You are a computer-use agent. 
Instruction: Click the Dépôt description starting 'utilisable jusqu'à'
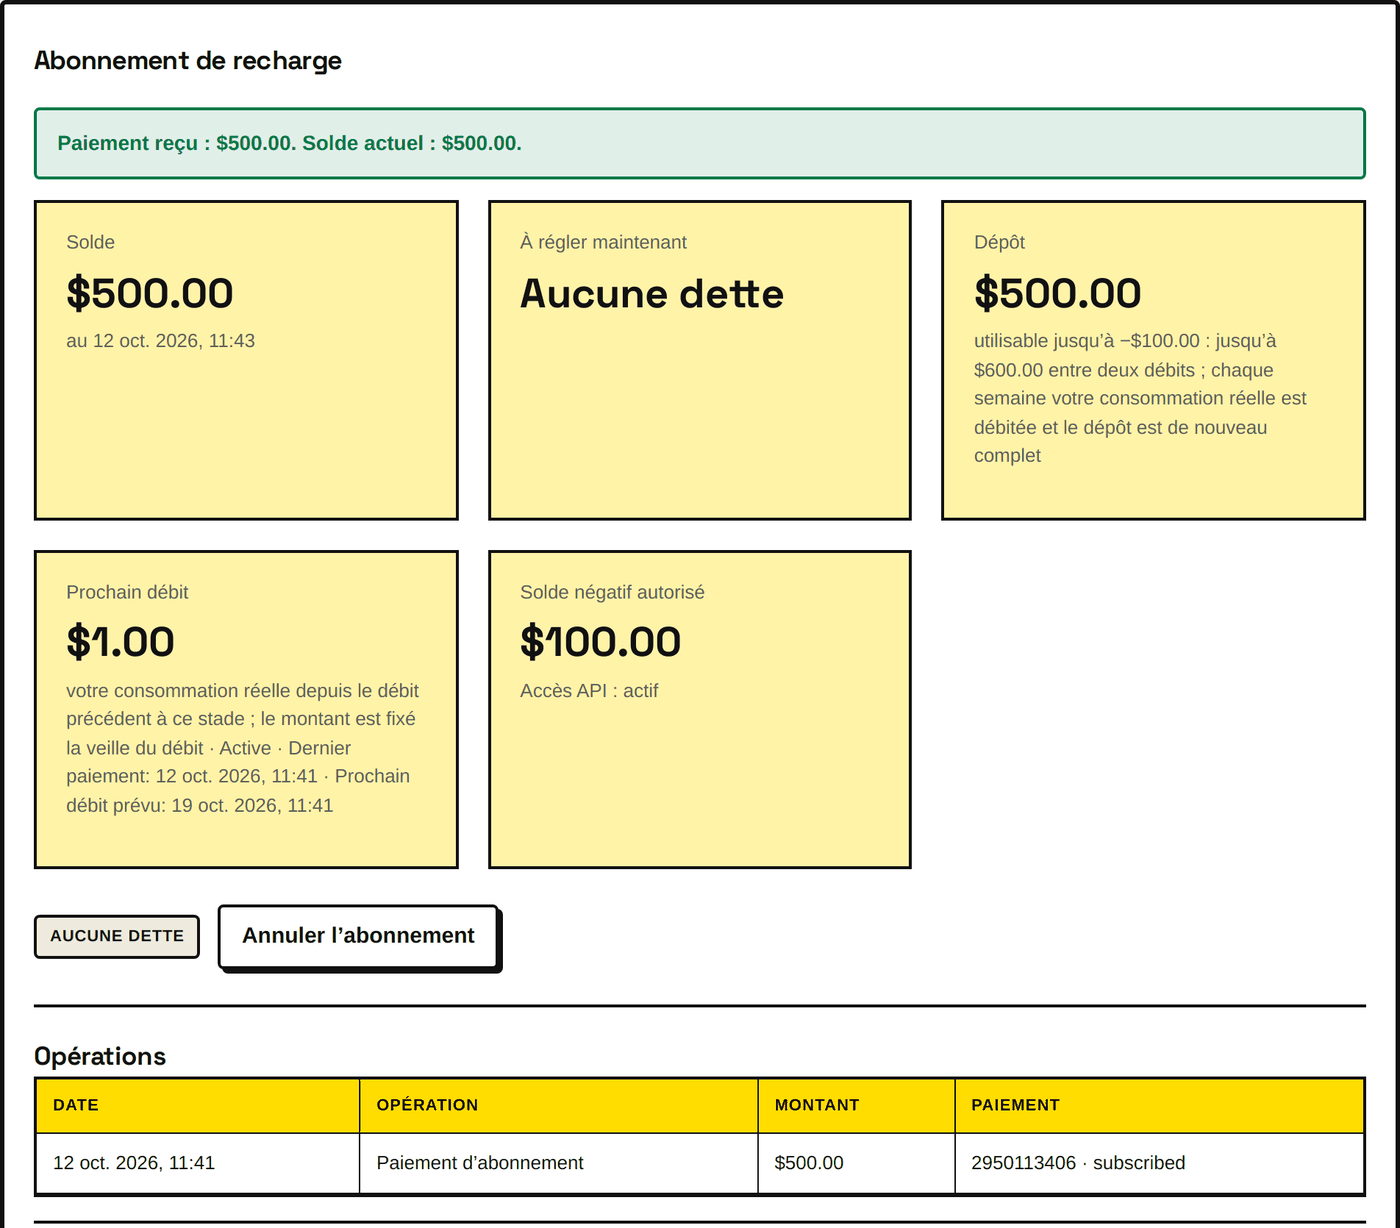pyautogui.click(x=1140, y=398)
